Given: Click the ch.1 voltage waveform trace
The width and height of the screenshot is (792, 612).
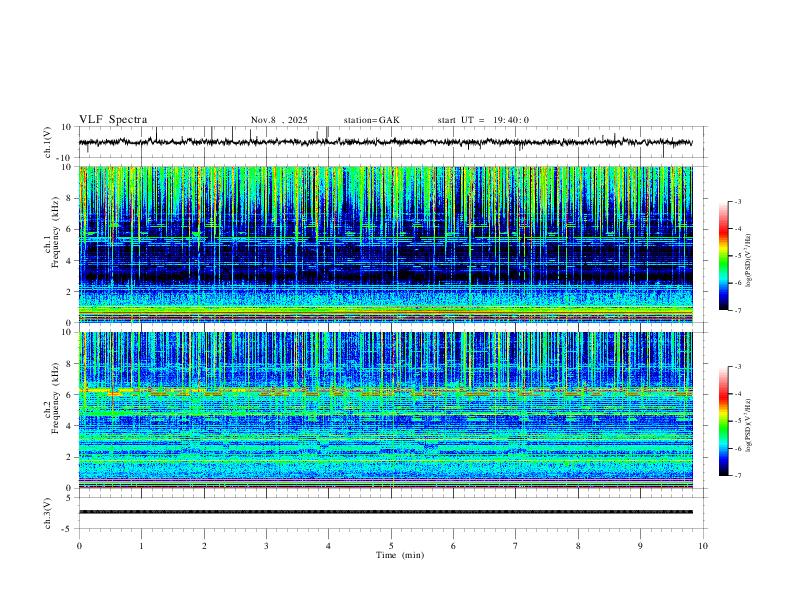Looking at the screenshot, I should 385,142.
